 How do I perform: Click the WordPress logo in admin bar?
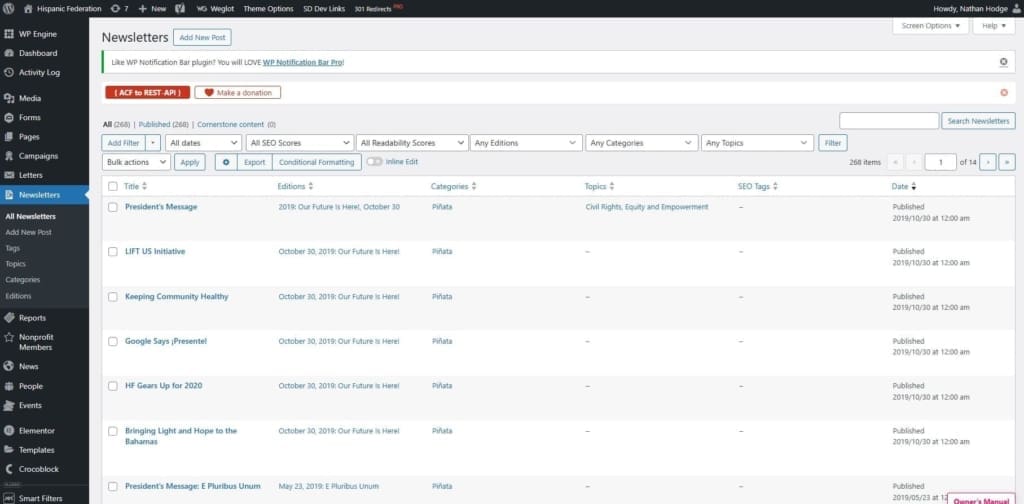tap(9, 8)
